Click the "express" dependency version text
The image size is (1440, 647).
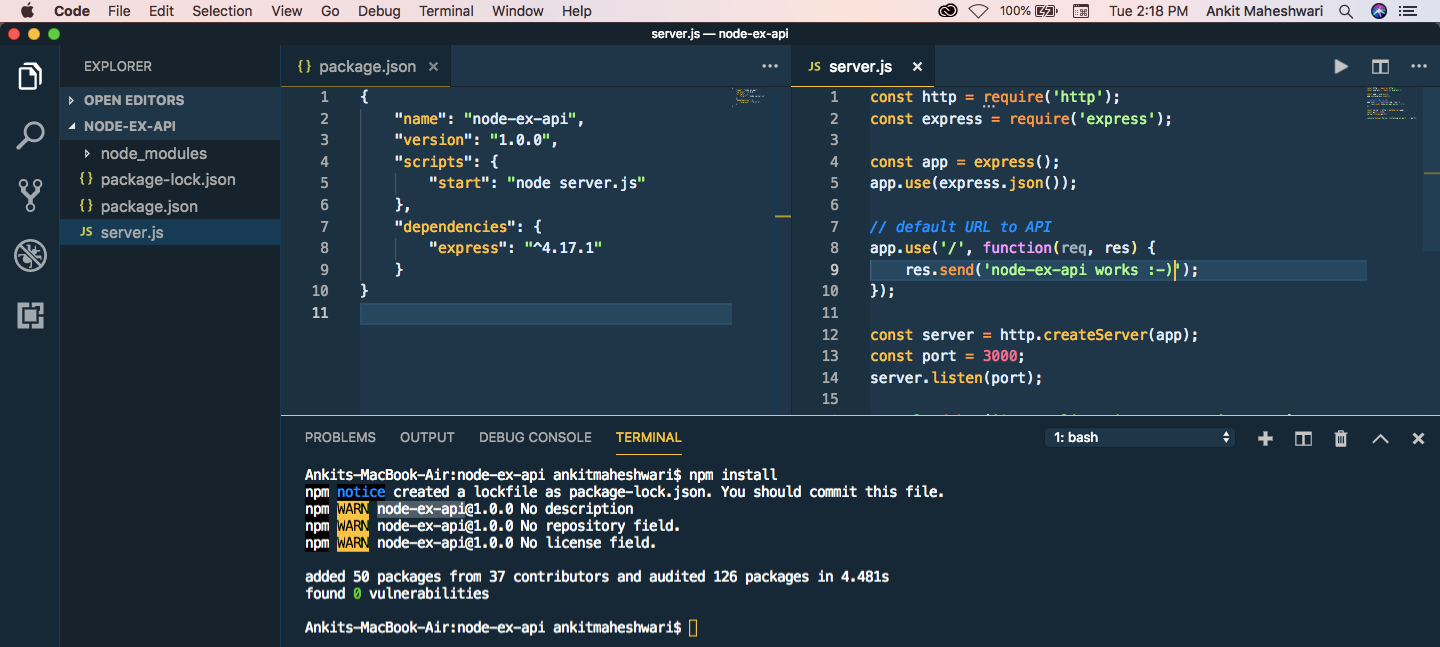tap(563, 248)
